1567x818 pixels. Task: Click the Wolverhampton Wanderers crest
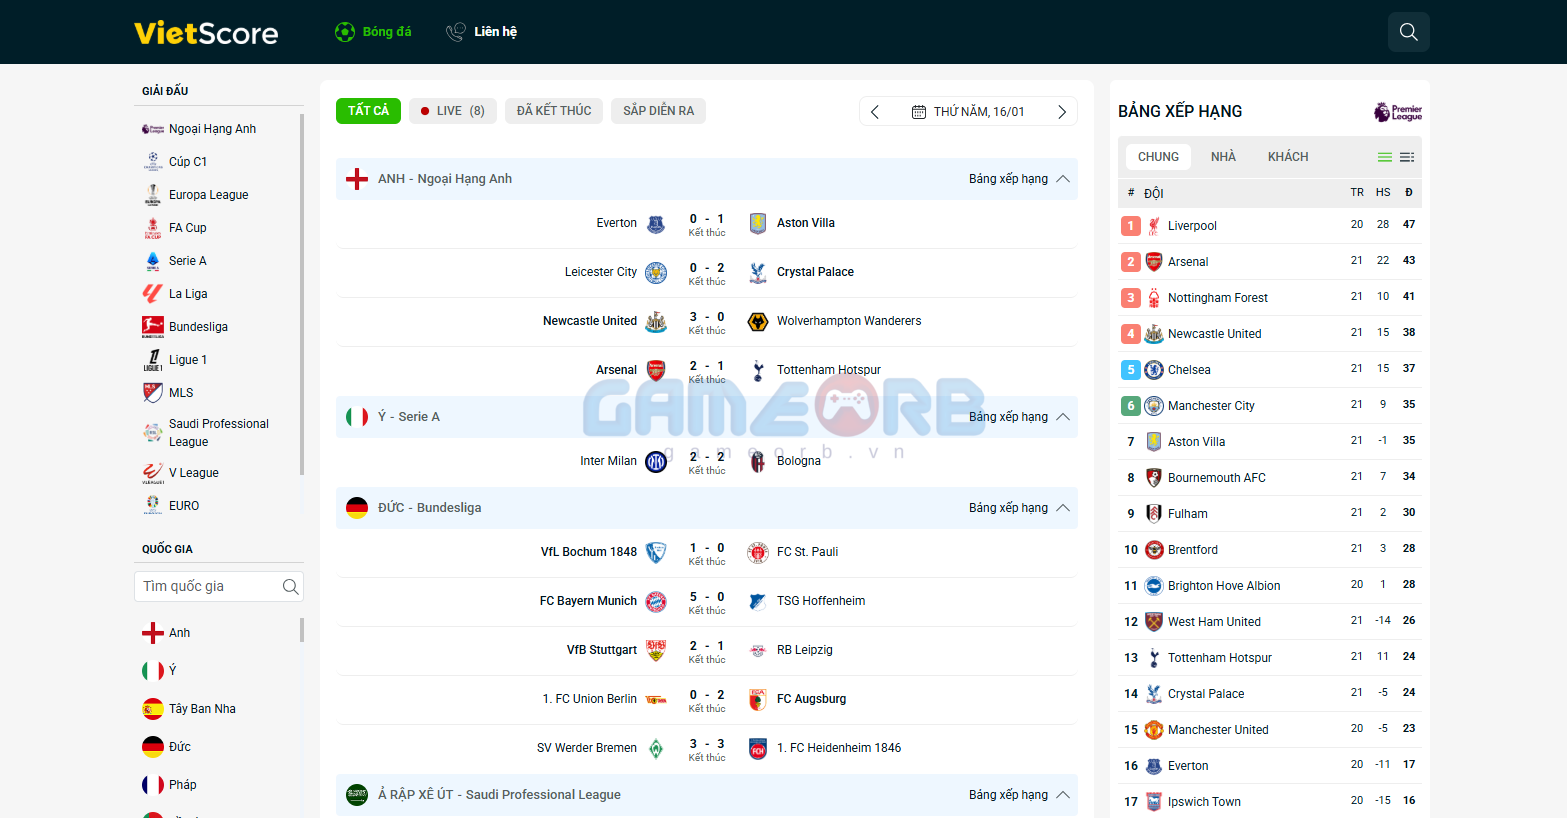click(x=758, y=321)
